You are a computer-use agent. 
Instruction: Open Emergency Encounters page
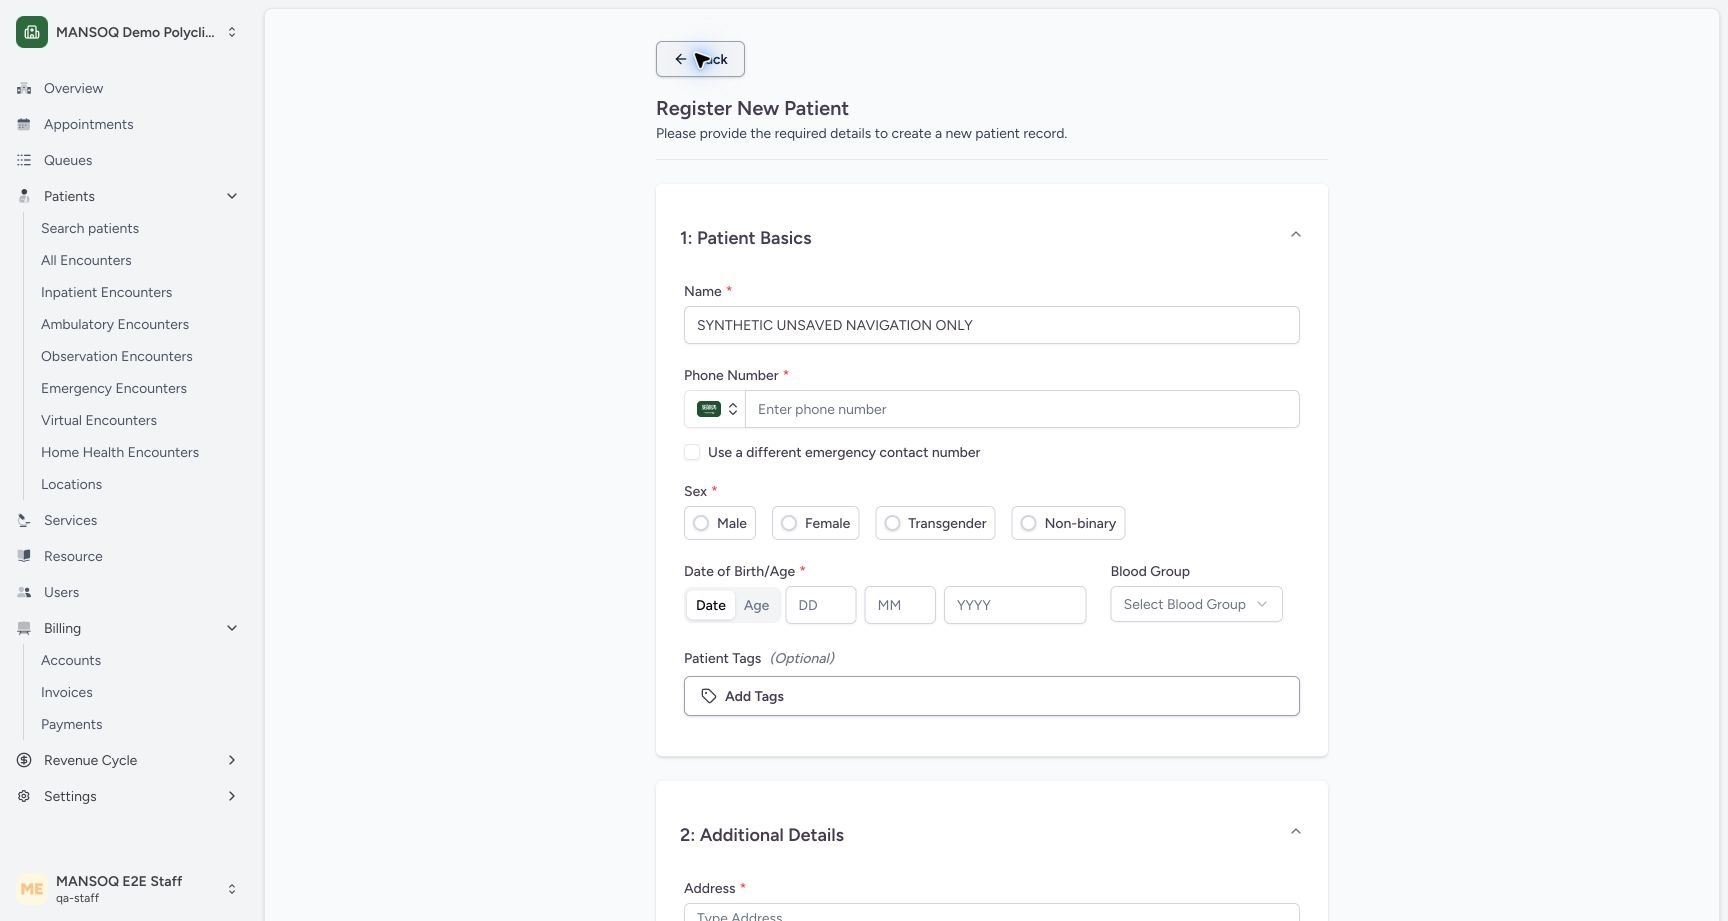click(114, 388)
